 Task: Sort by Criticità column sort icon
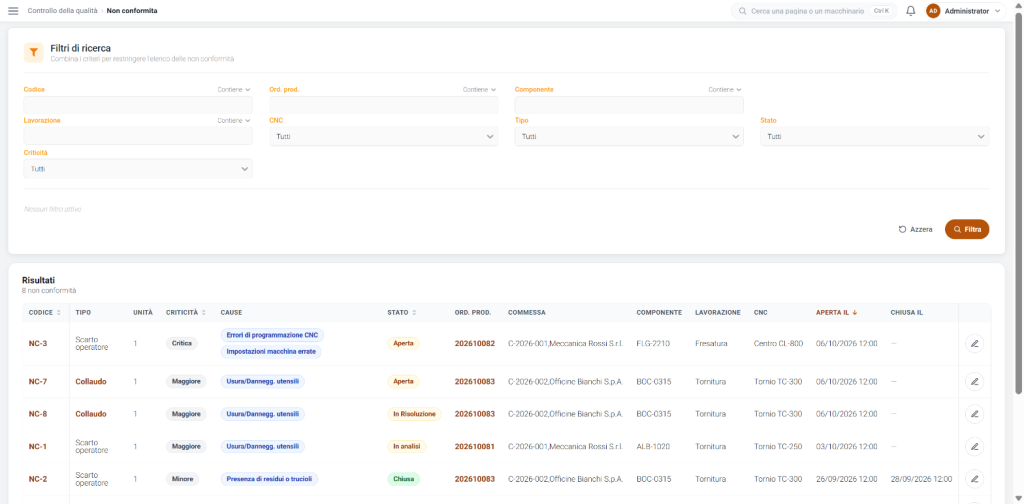coord(204,313)
